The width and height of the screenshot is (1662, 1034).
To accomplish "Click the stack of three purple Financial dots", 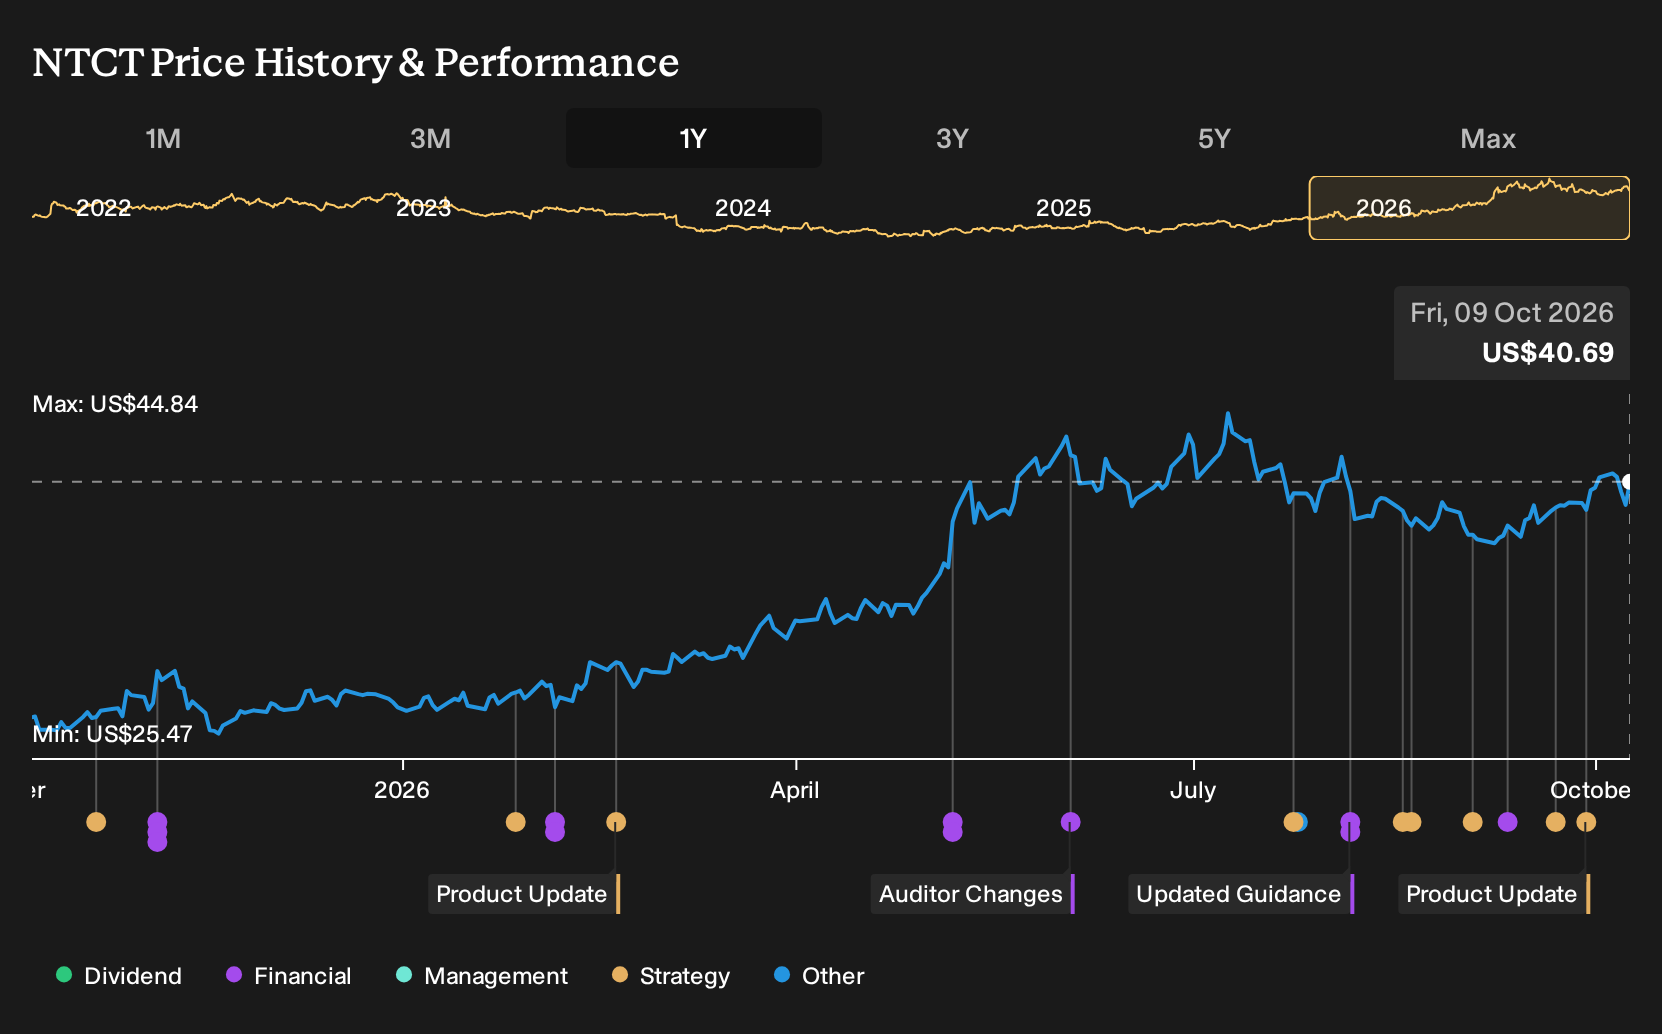I will pos(157,832).
